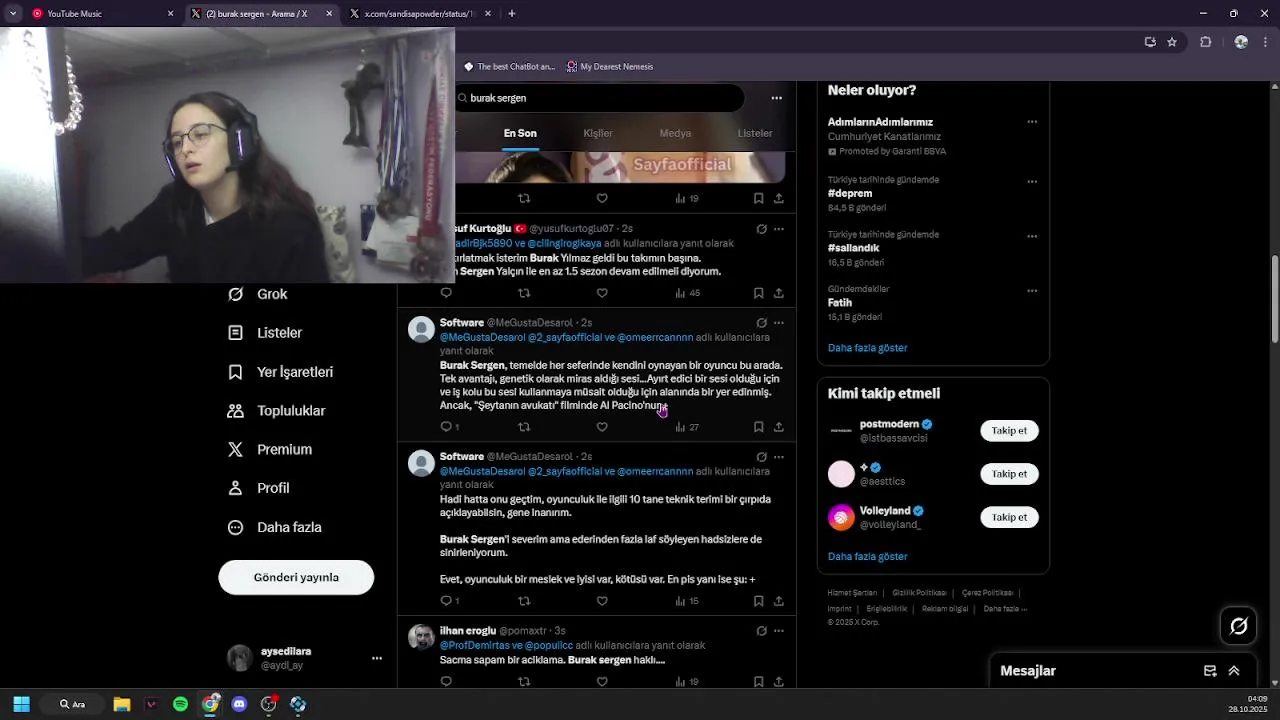Open Spotify from the taskbar
1280x720 pixels.
point(180,704)
